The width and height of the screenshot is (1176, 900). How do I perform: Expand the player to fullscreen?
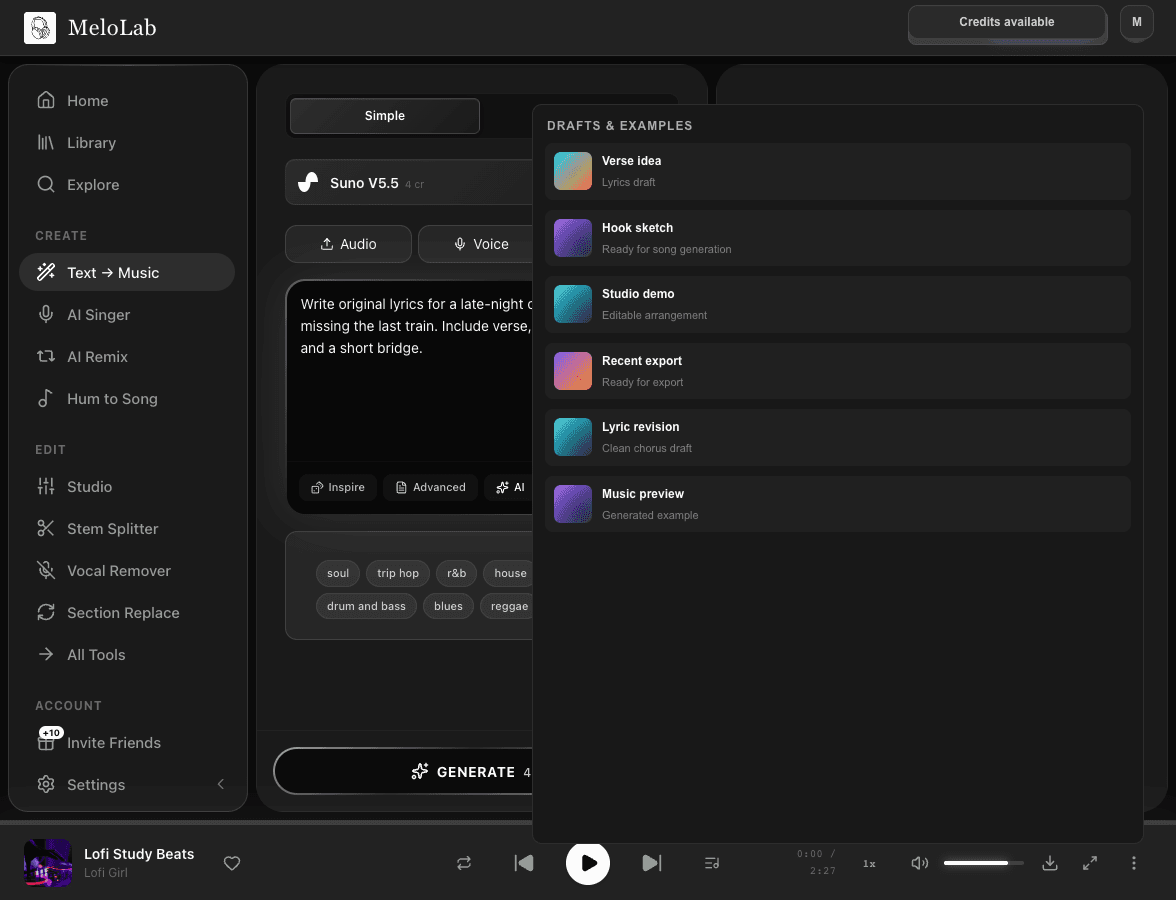coord(1090,862)
